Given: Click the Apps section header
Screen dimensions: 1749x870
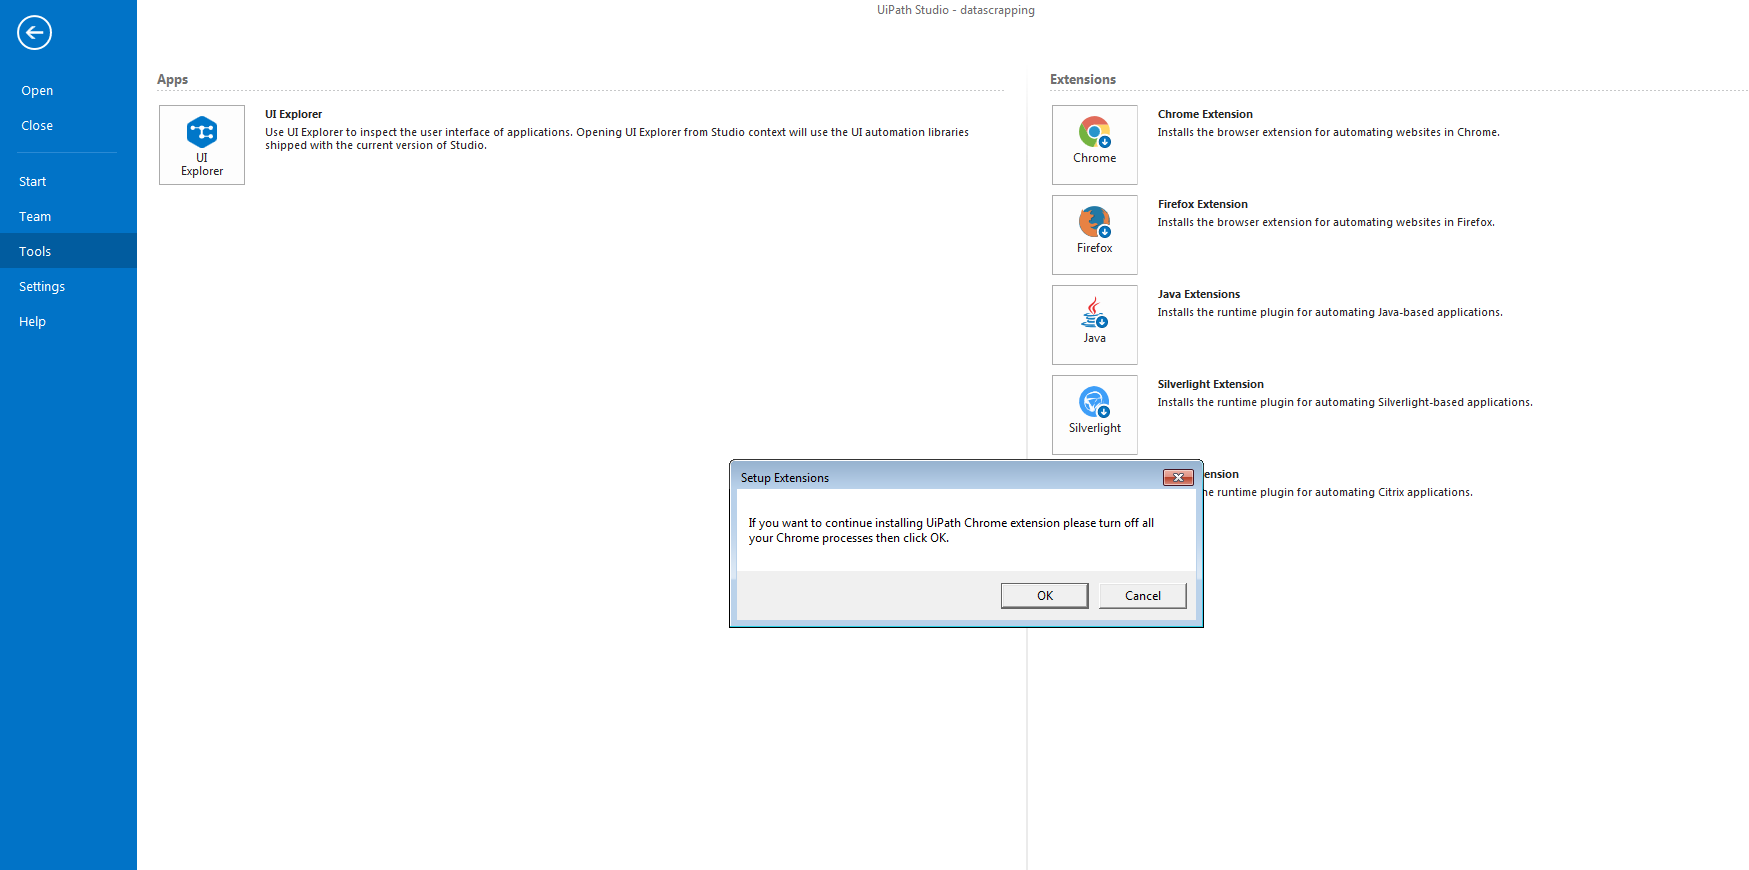Looking at the screenshot, I should [x=172, y=80].
